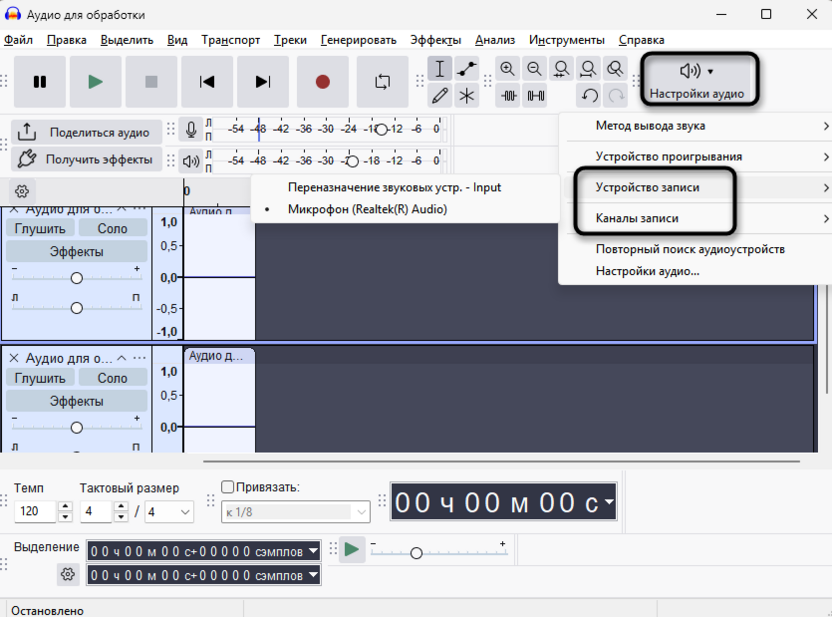832x617 pixels.
Task: Click the playback speed slider handle
Action: pyautogui.click(x=417, y=553)
